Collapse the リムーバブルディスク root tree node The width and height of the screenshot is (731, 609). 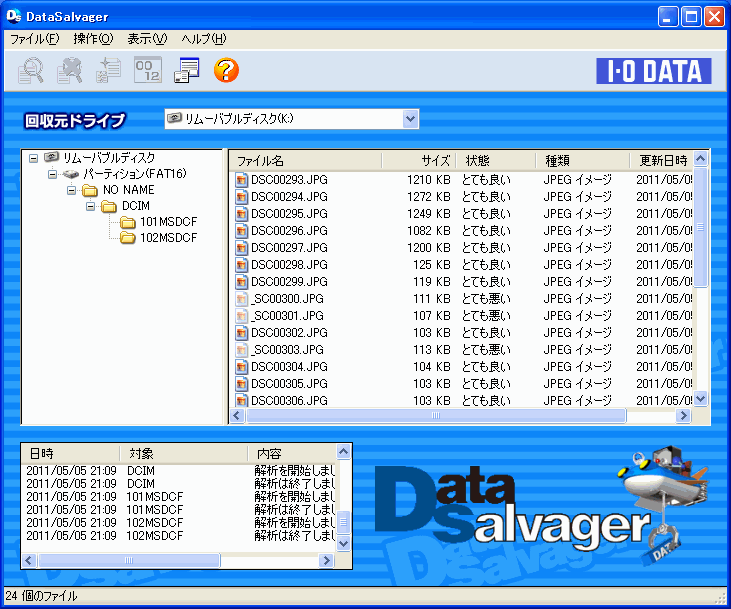[x=33, y=158]
